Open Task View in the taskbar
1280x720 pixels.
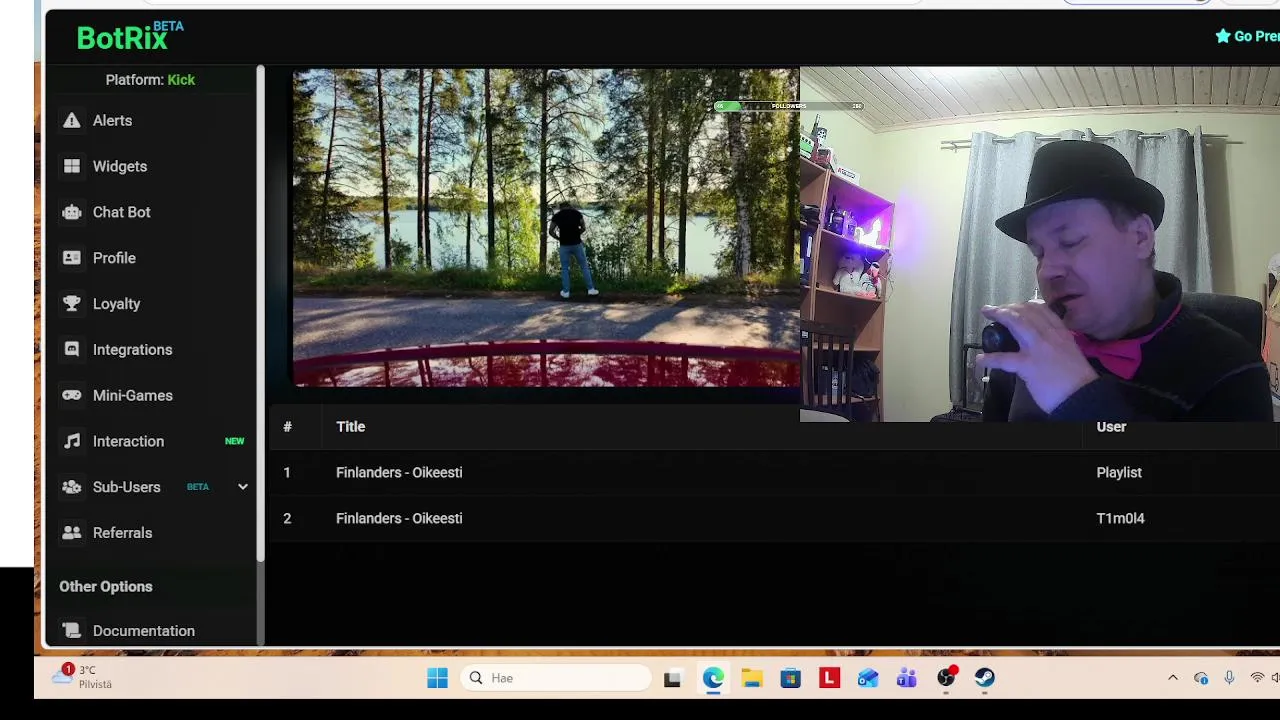point(672,678)
